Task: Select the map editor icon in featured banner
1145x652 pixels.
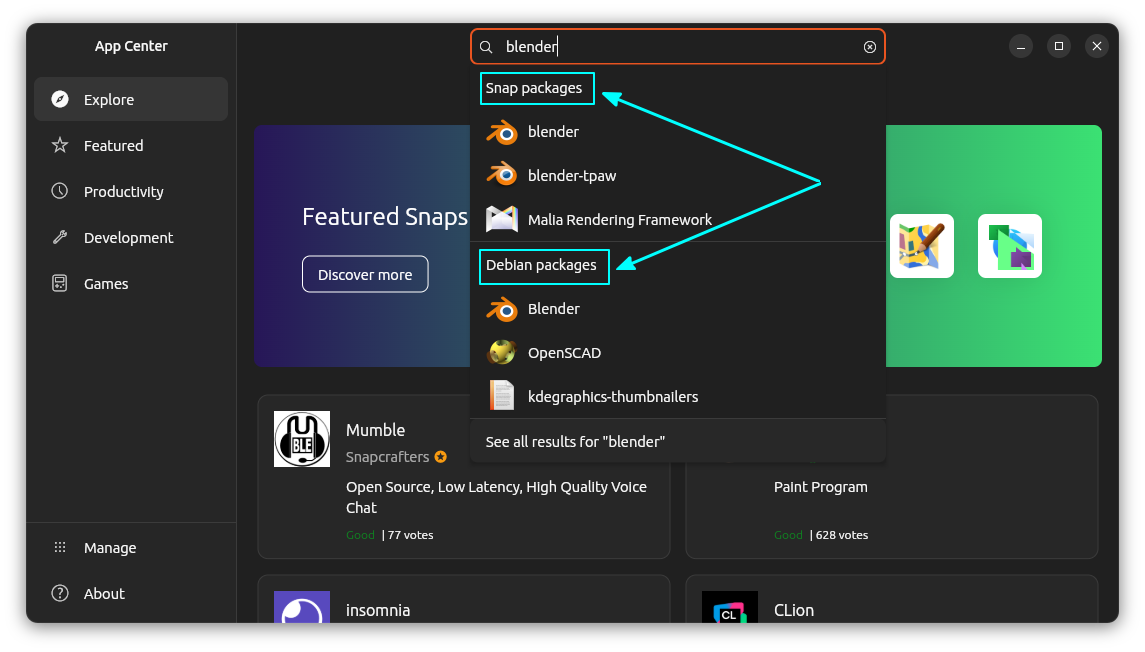Action: (921, 245)
